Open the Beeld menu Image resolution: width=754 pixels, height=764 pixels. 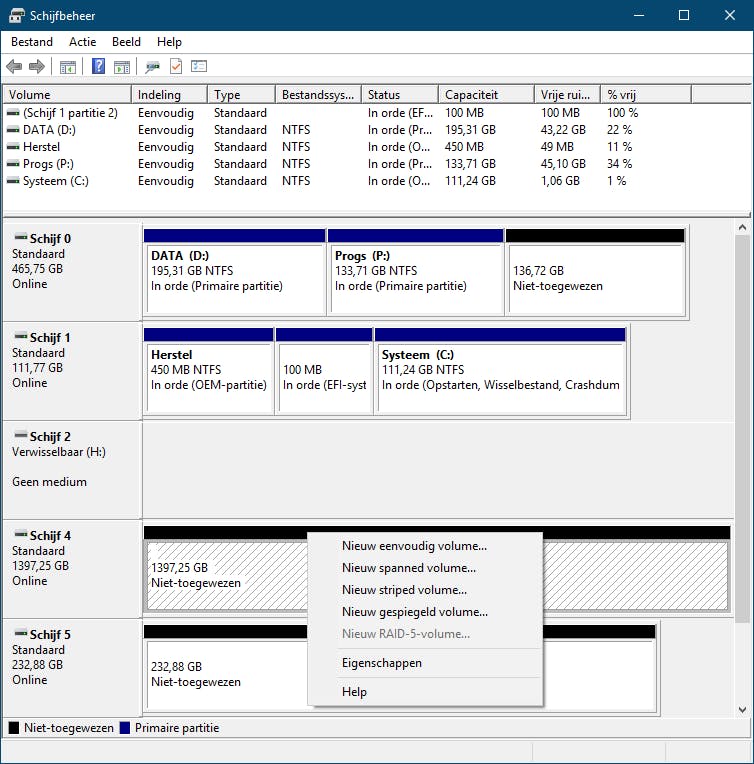126,42
